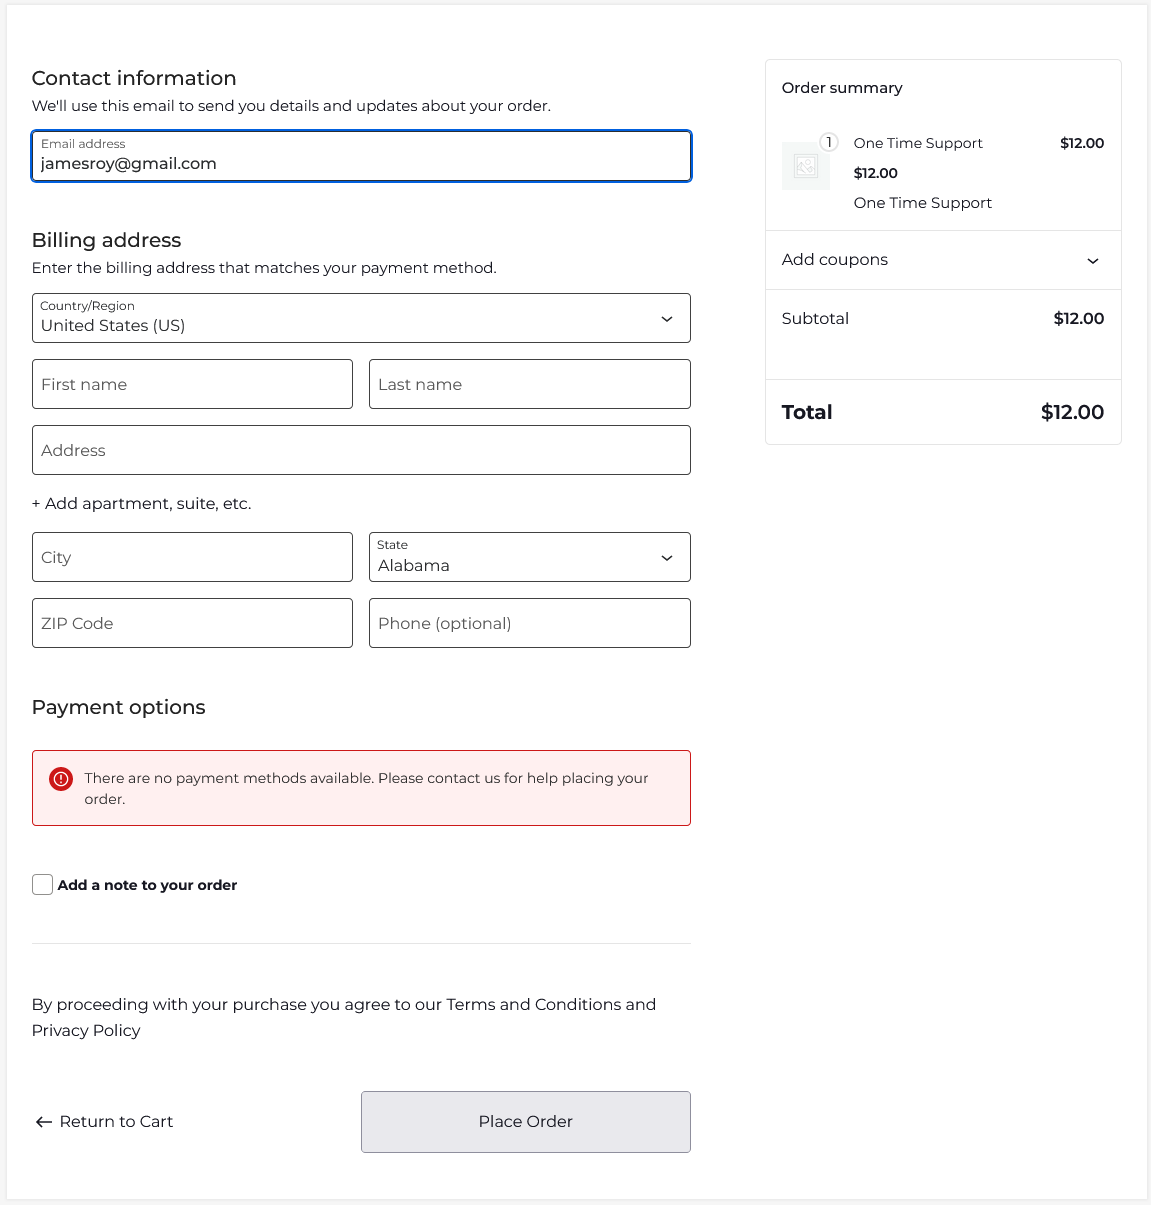
Task: Click into the First name field
Action: point(192,384)
